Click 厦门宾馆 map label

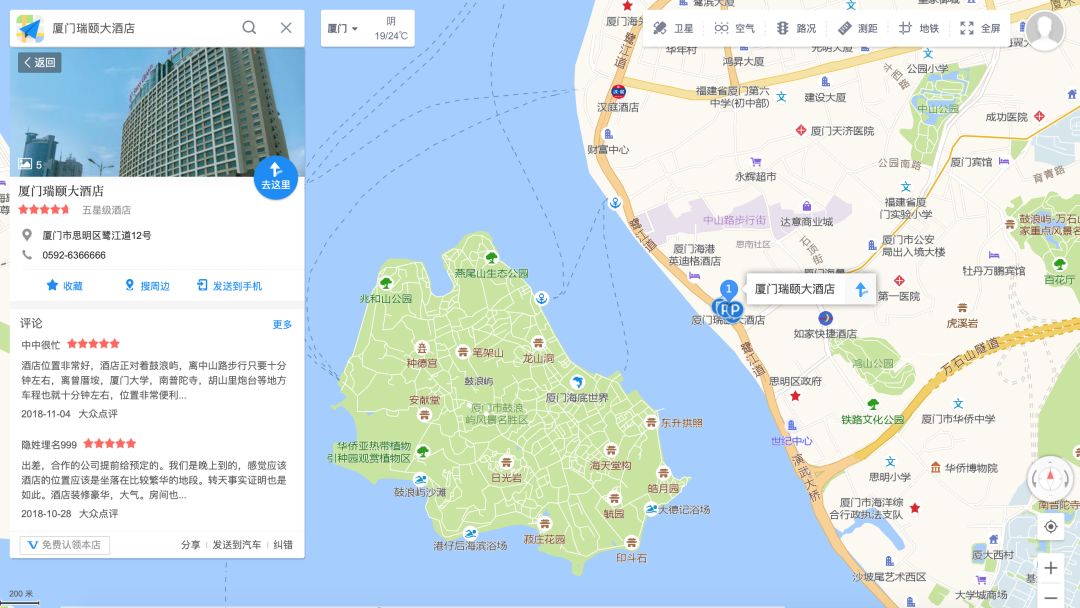click(x=971, y=162)
